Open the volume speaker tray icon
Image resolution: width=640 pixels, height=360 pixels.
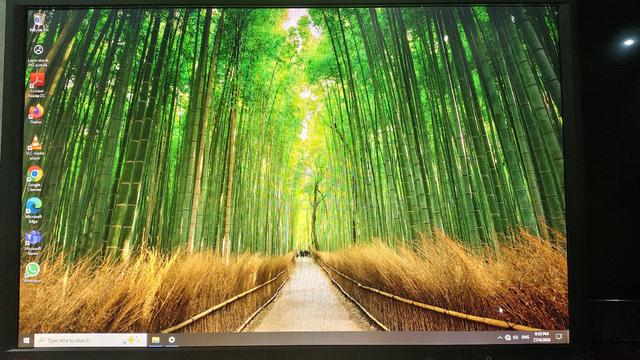(x=516, y=338)
